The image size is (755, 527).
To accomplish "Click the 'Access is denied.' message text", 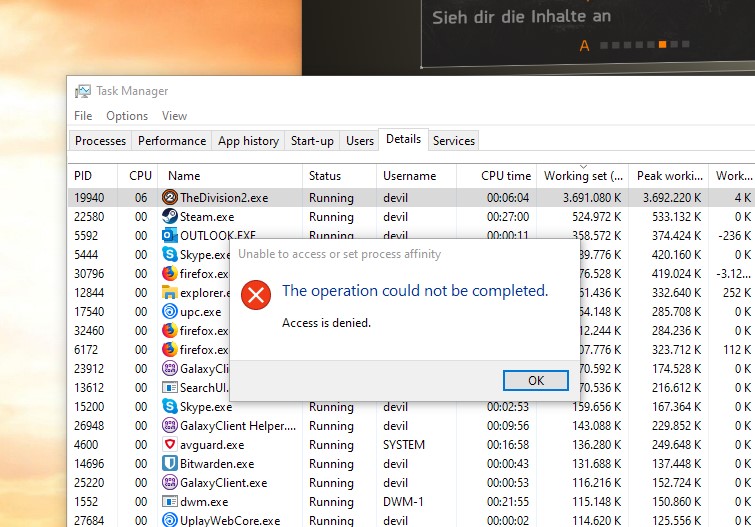I will pos(326,323).
